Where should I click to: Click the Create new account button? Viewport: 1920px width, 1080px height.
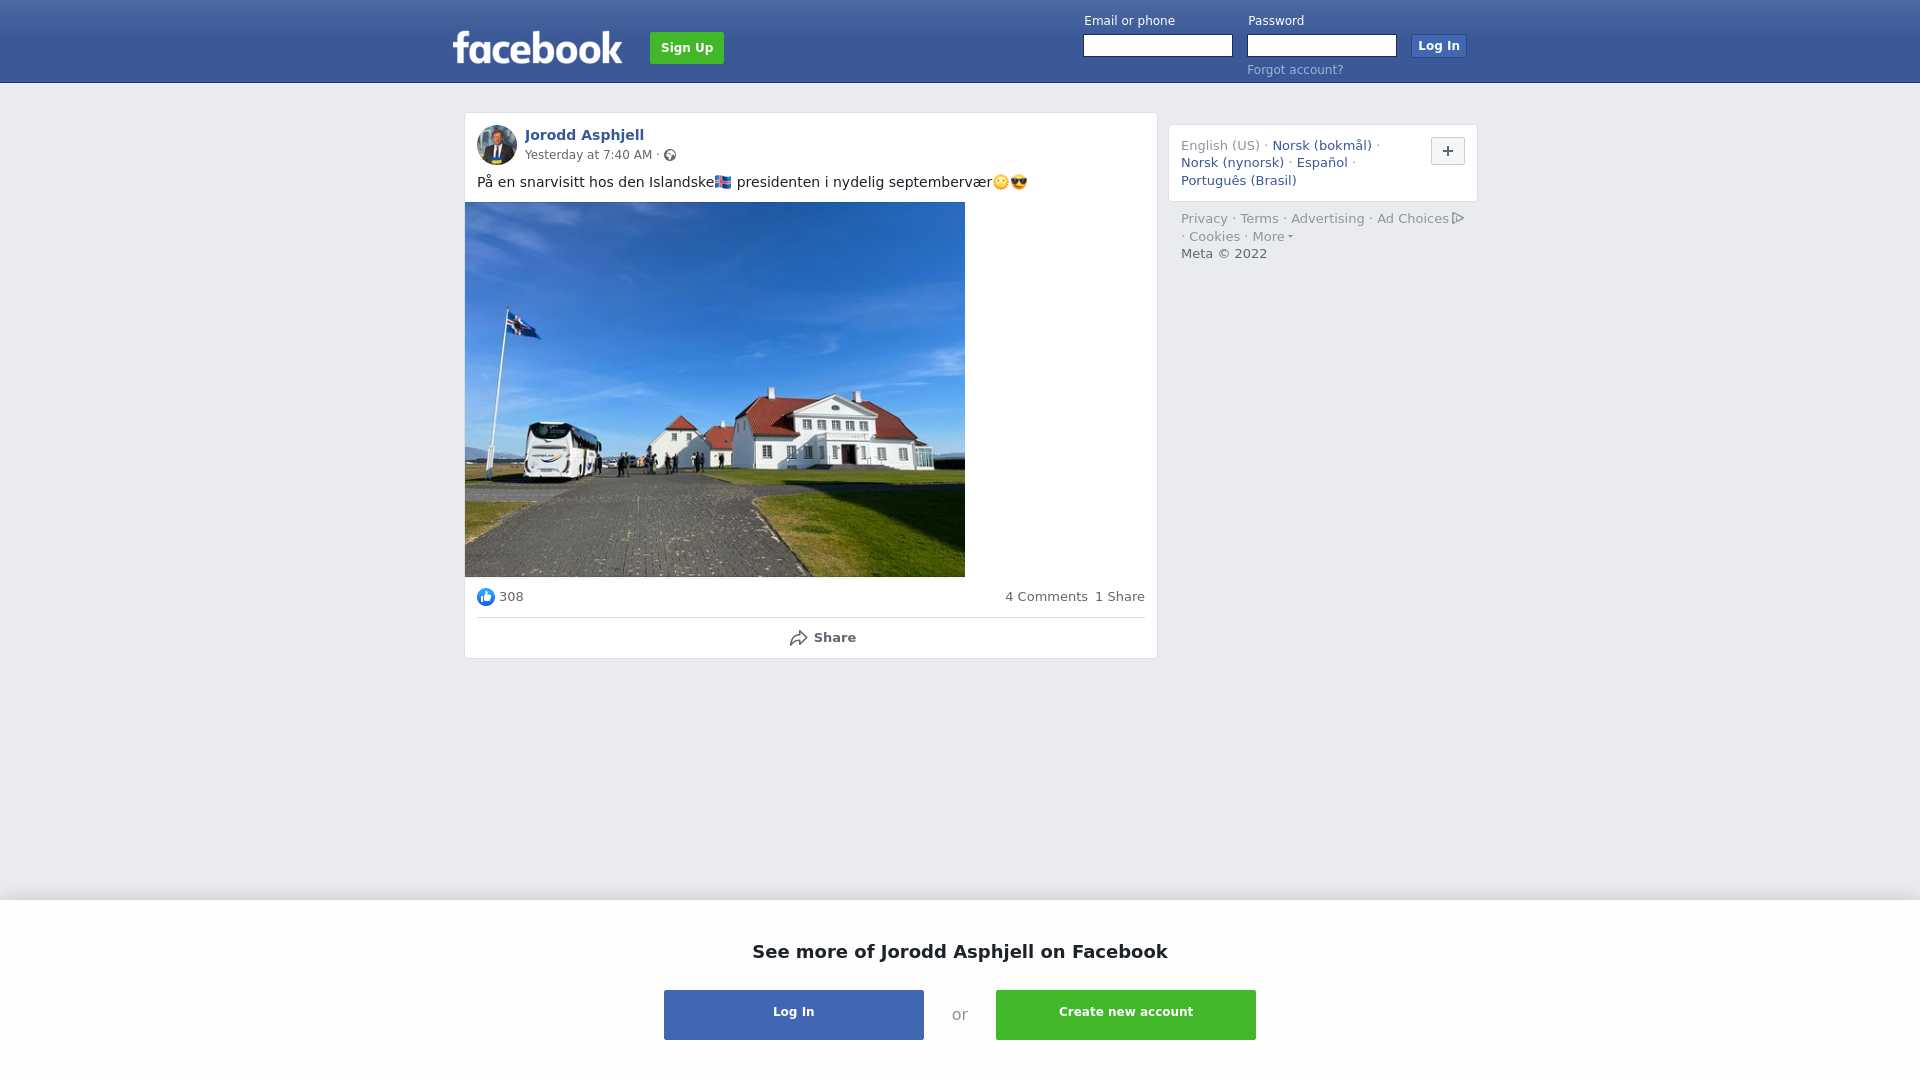pos(1126,1015)
